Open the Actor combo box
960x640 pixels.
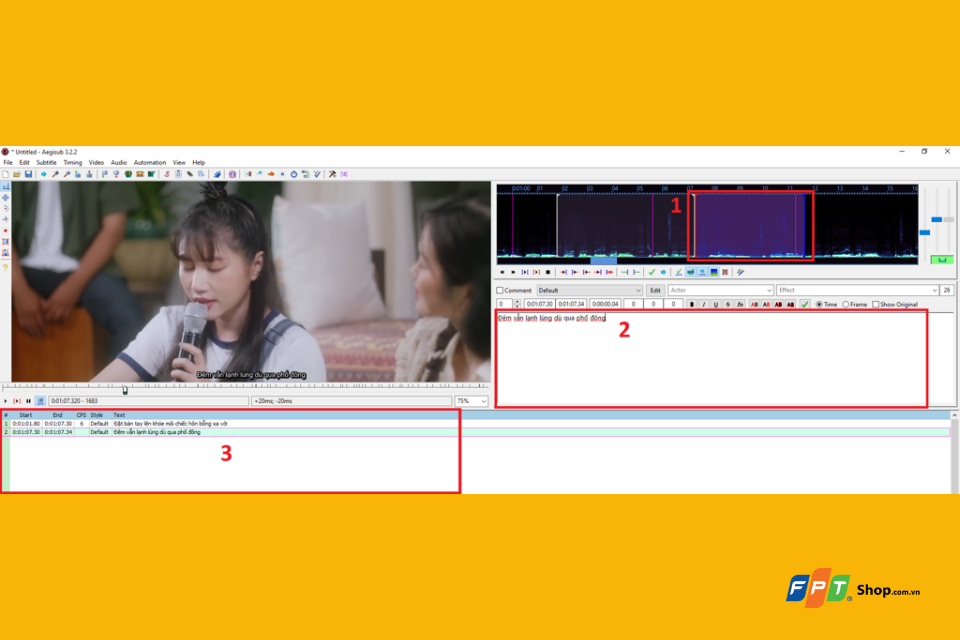click(x=720, y=290)
